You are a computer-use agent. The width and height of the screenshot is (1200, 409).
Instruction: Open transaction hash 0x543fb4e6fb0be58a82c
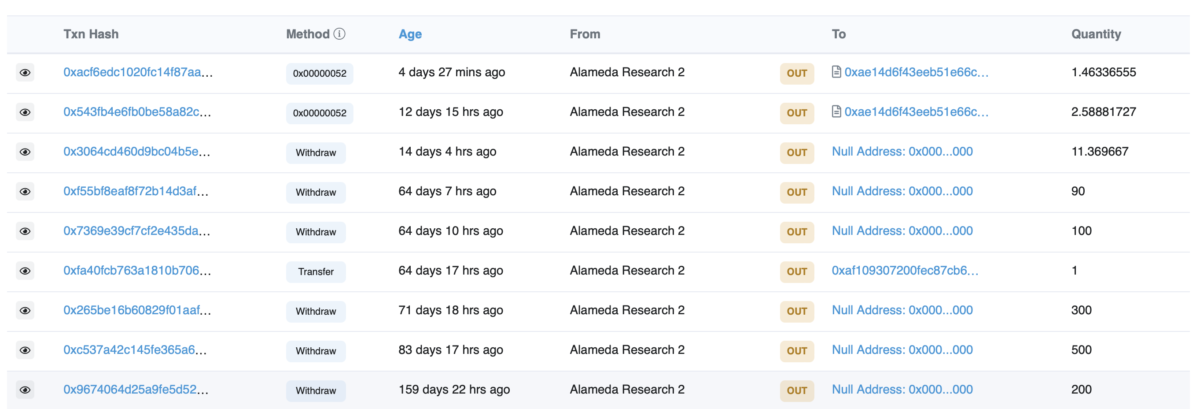(138, 112)
